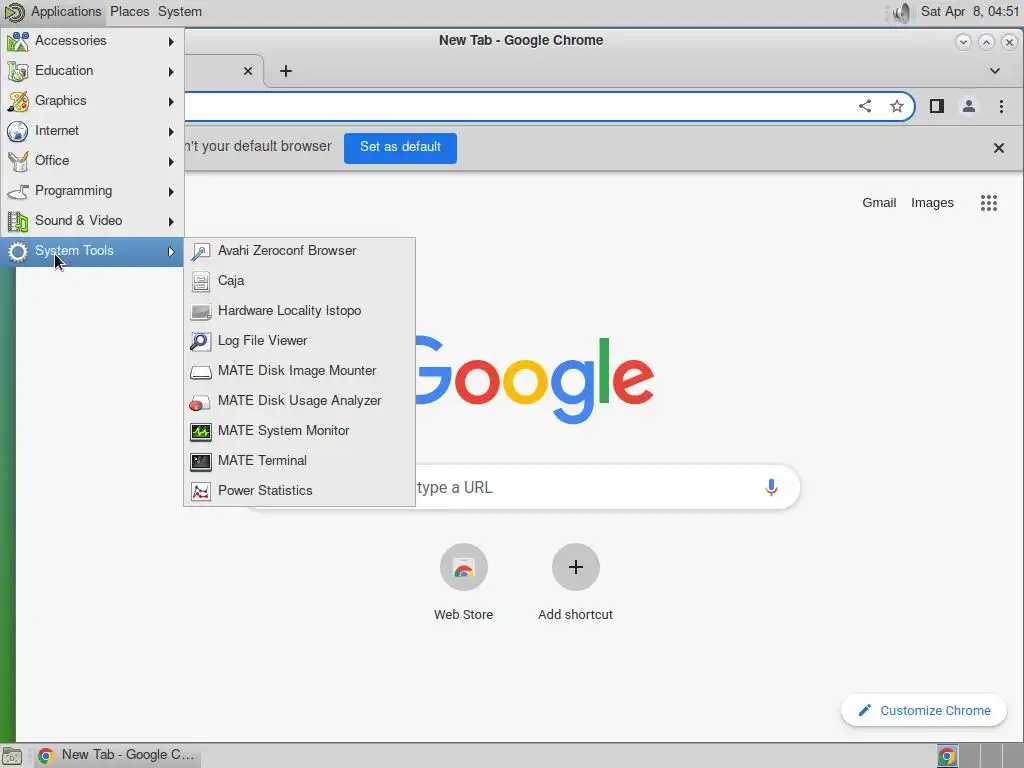Click the Log File Viewer magnifier icon
The image size is (1024, 768).
pyautogui.click(x=200, y=342)
